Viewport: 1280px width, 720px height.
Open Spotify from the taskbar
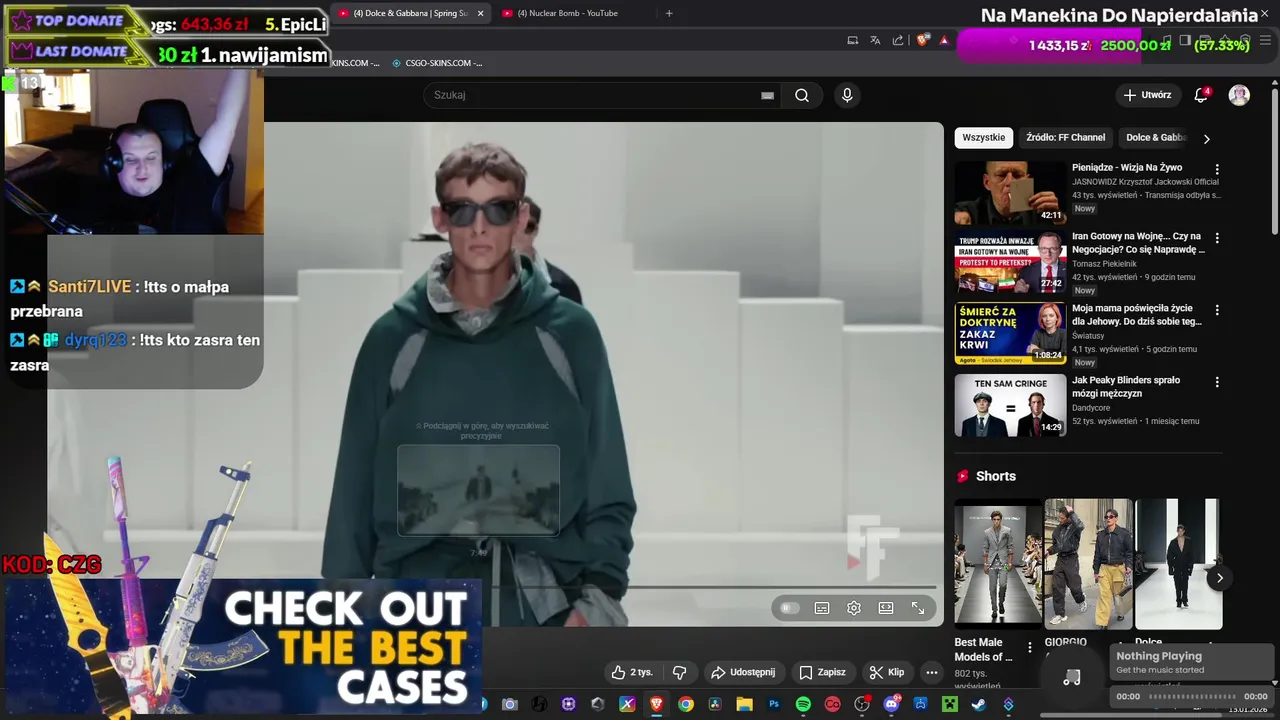coord(803,704)
